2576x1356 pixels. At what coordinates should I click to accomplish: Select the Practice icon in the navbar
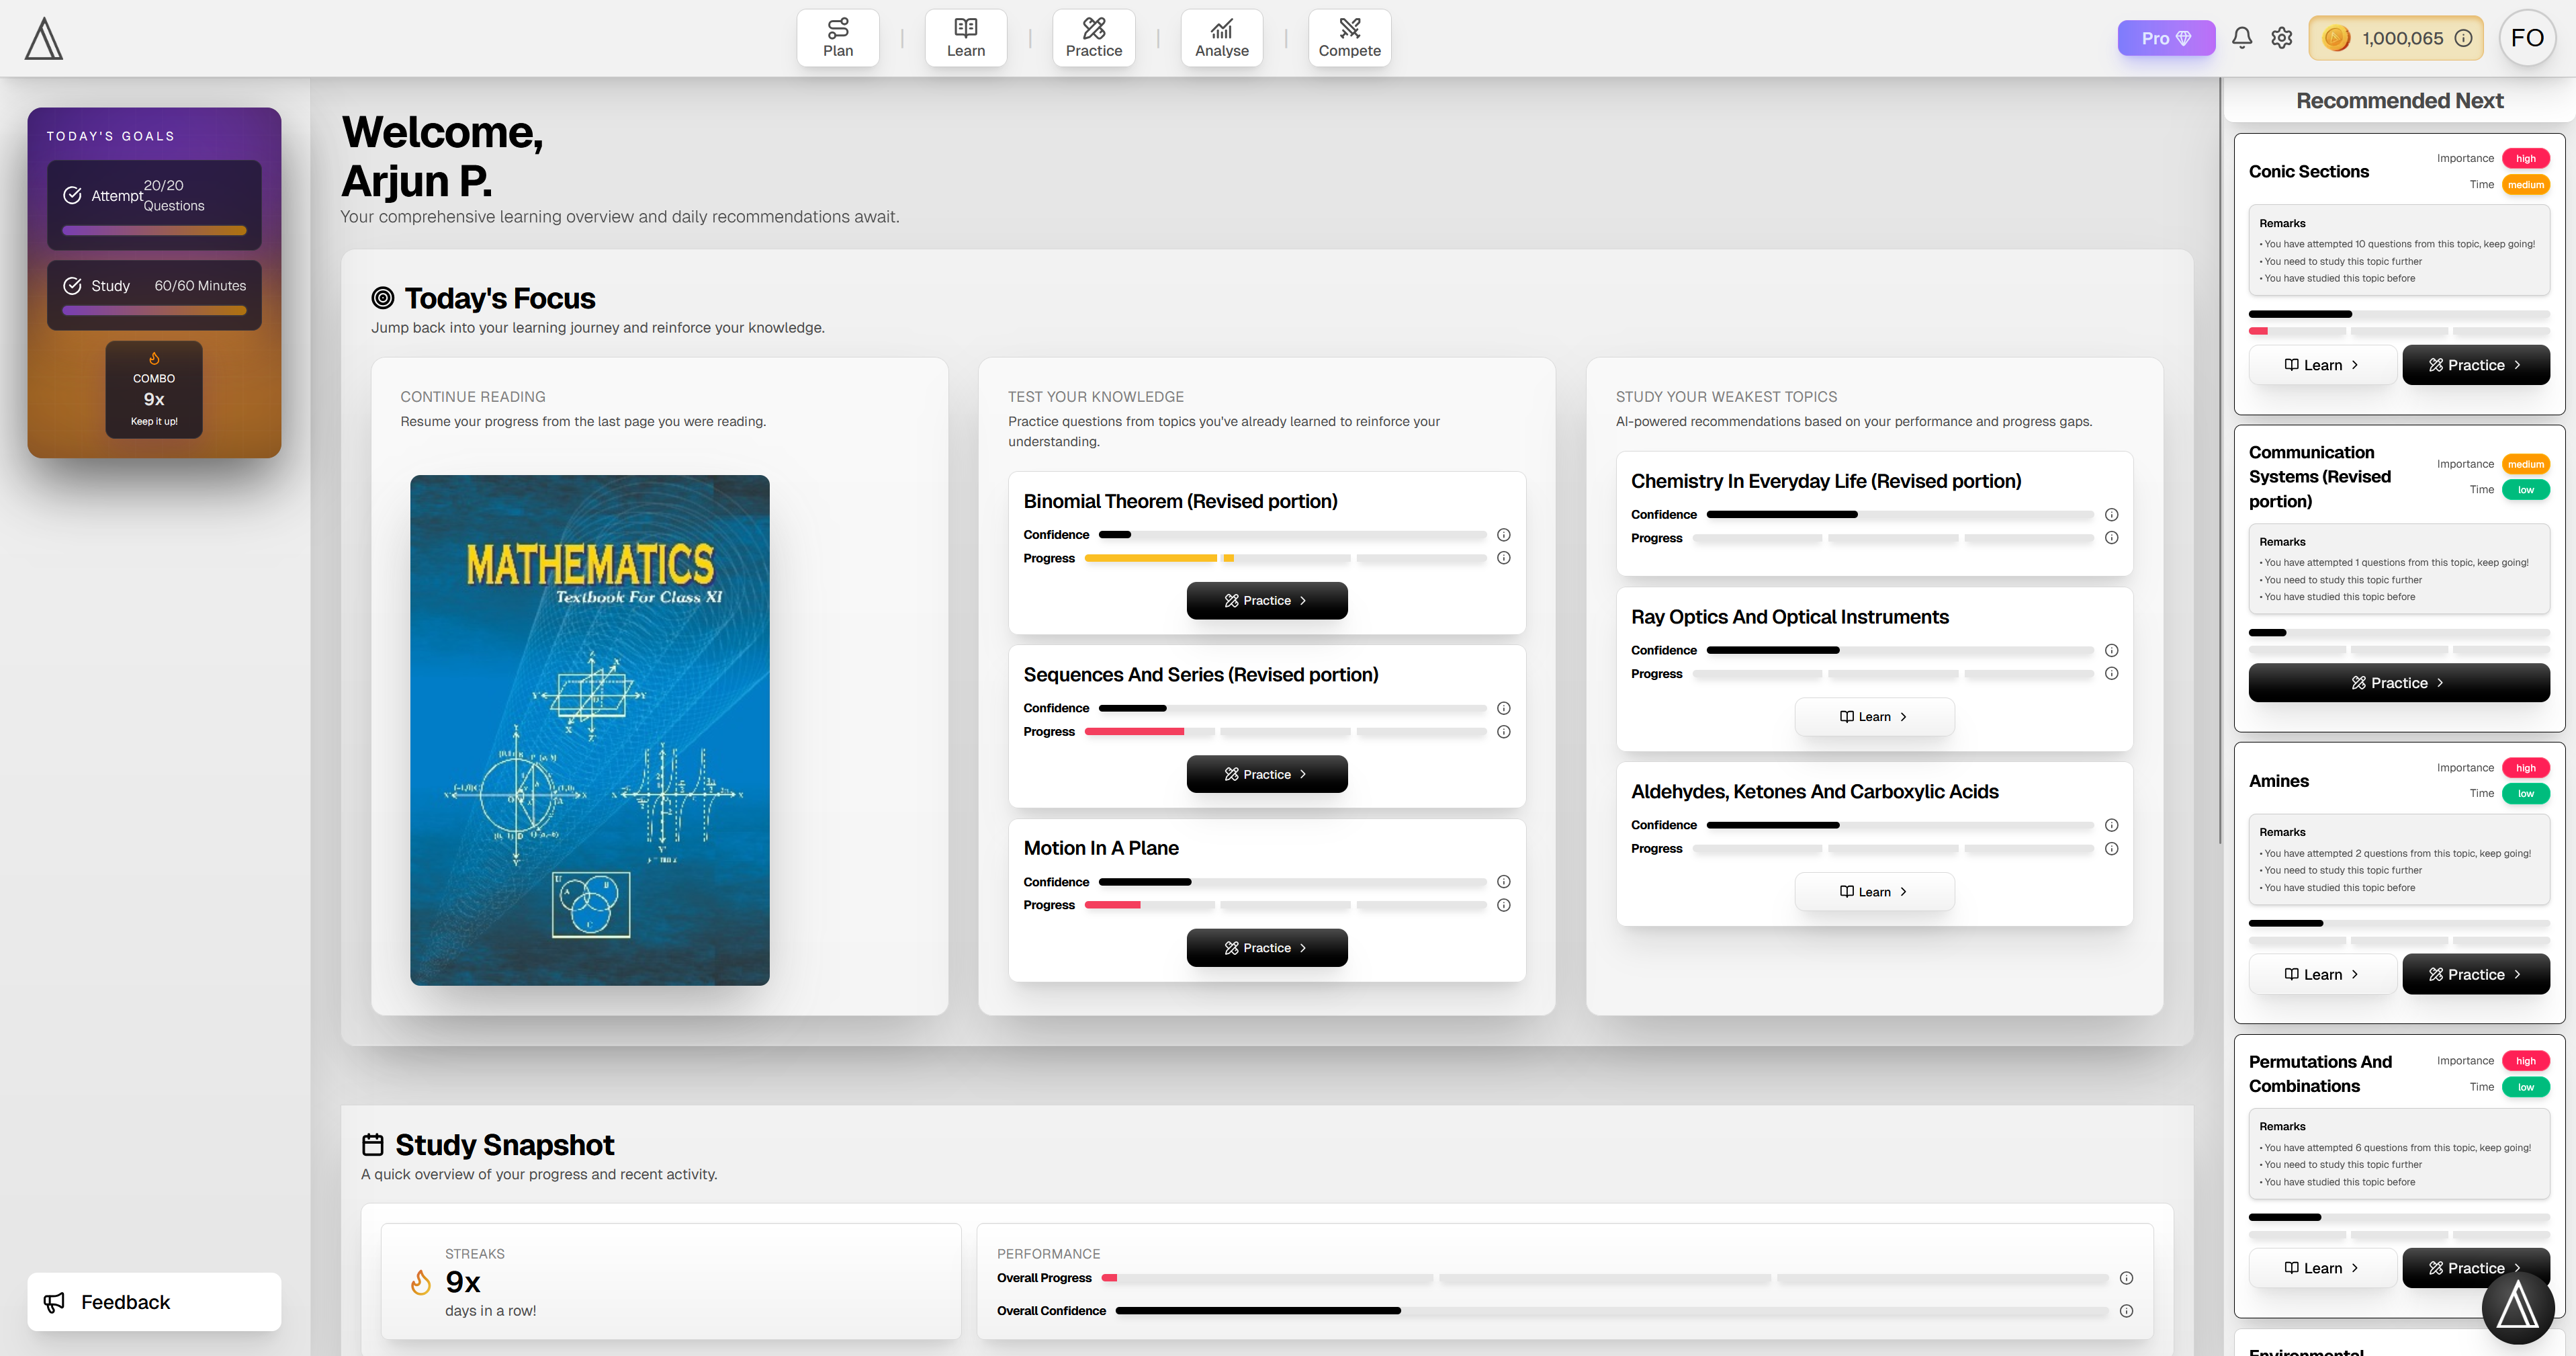click(1093, 37)
